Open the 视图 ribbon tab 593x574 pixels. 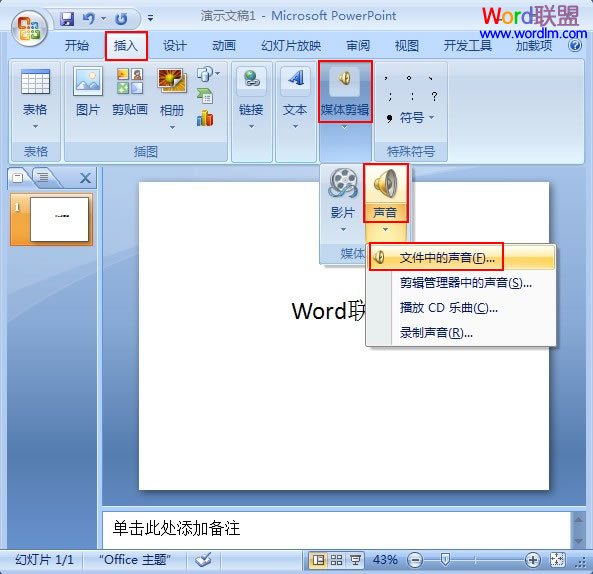pyautogui.click(x=407, y=46)
